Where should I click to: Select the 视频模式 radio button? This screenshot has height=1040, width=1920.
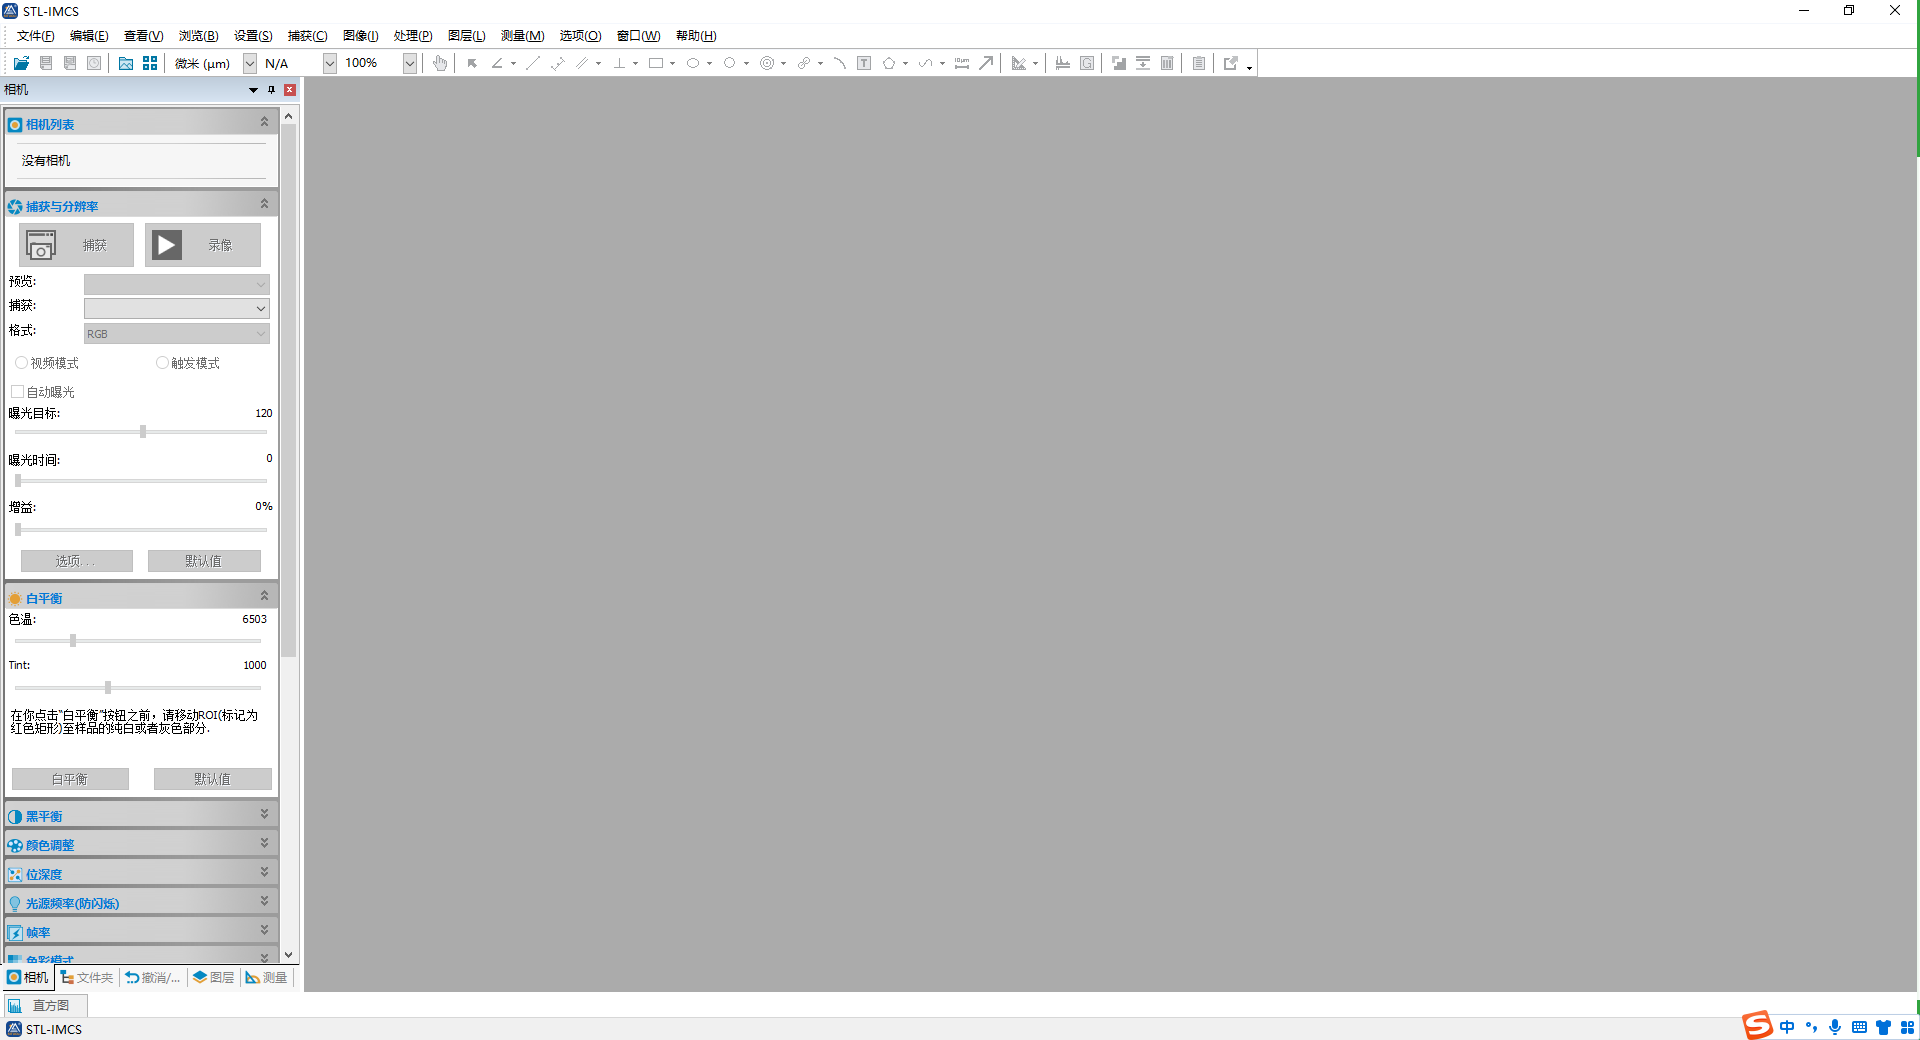(22, 363)
